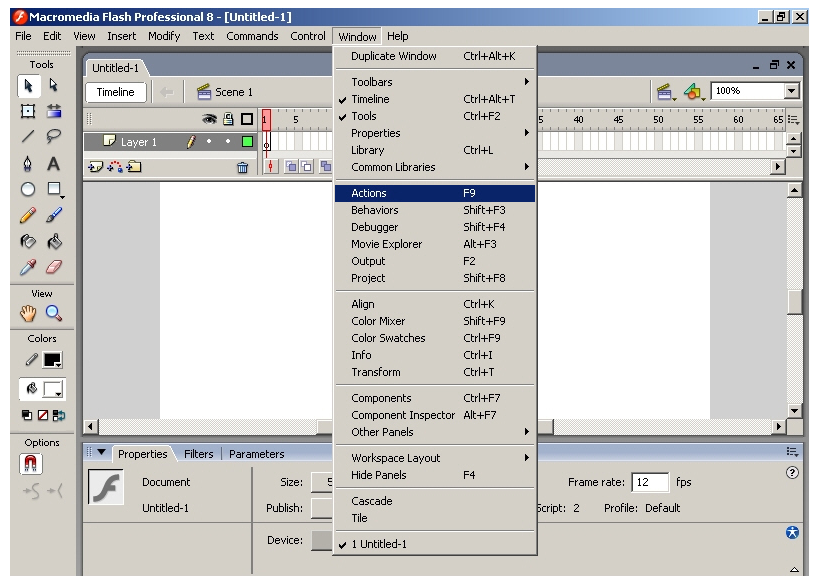Select the Subselection tool
The width and height of the screenshot is (818, 584).
[54, 85]
